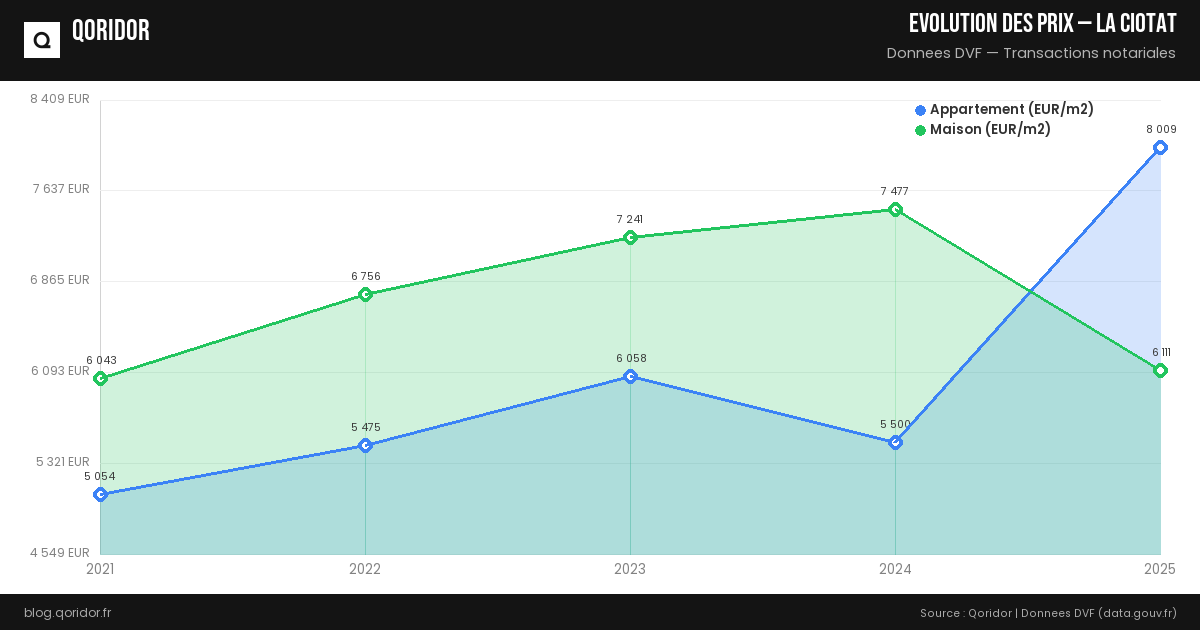The image size is (1200, 630).
Task: Select the 2024 Appartement point at 5 500
Action: (895, 442)
